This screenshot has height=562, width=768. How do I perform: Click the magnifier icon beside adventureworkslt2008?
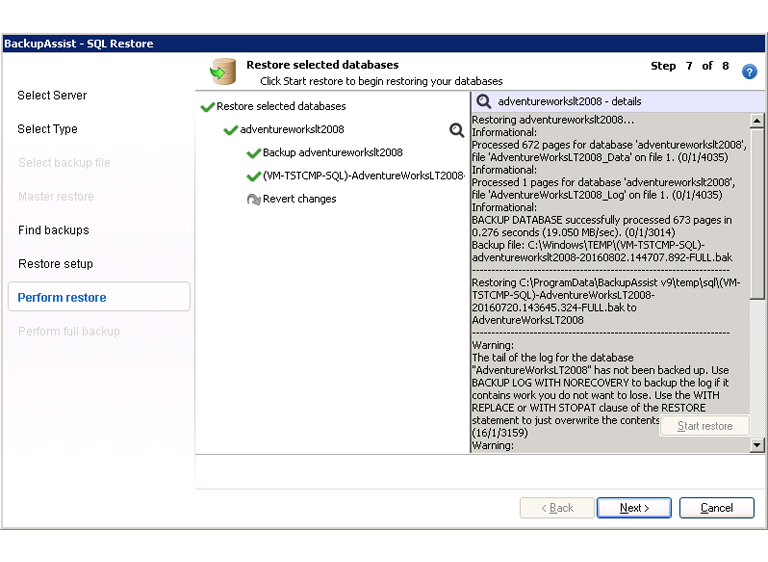pos(457,130)
